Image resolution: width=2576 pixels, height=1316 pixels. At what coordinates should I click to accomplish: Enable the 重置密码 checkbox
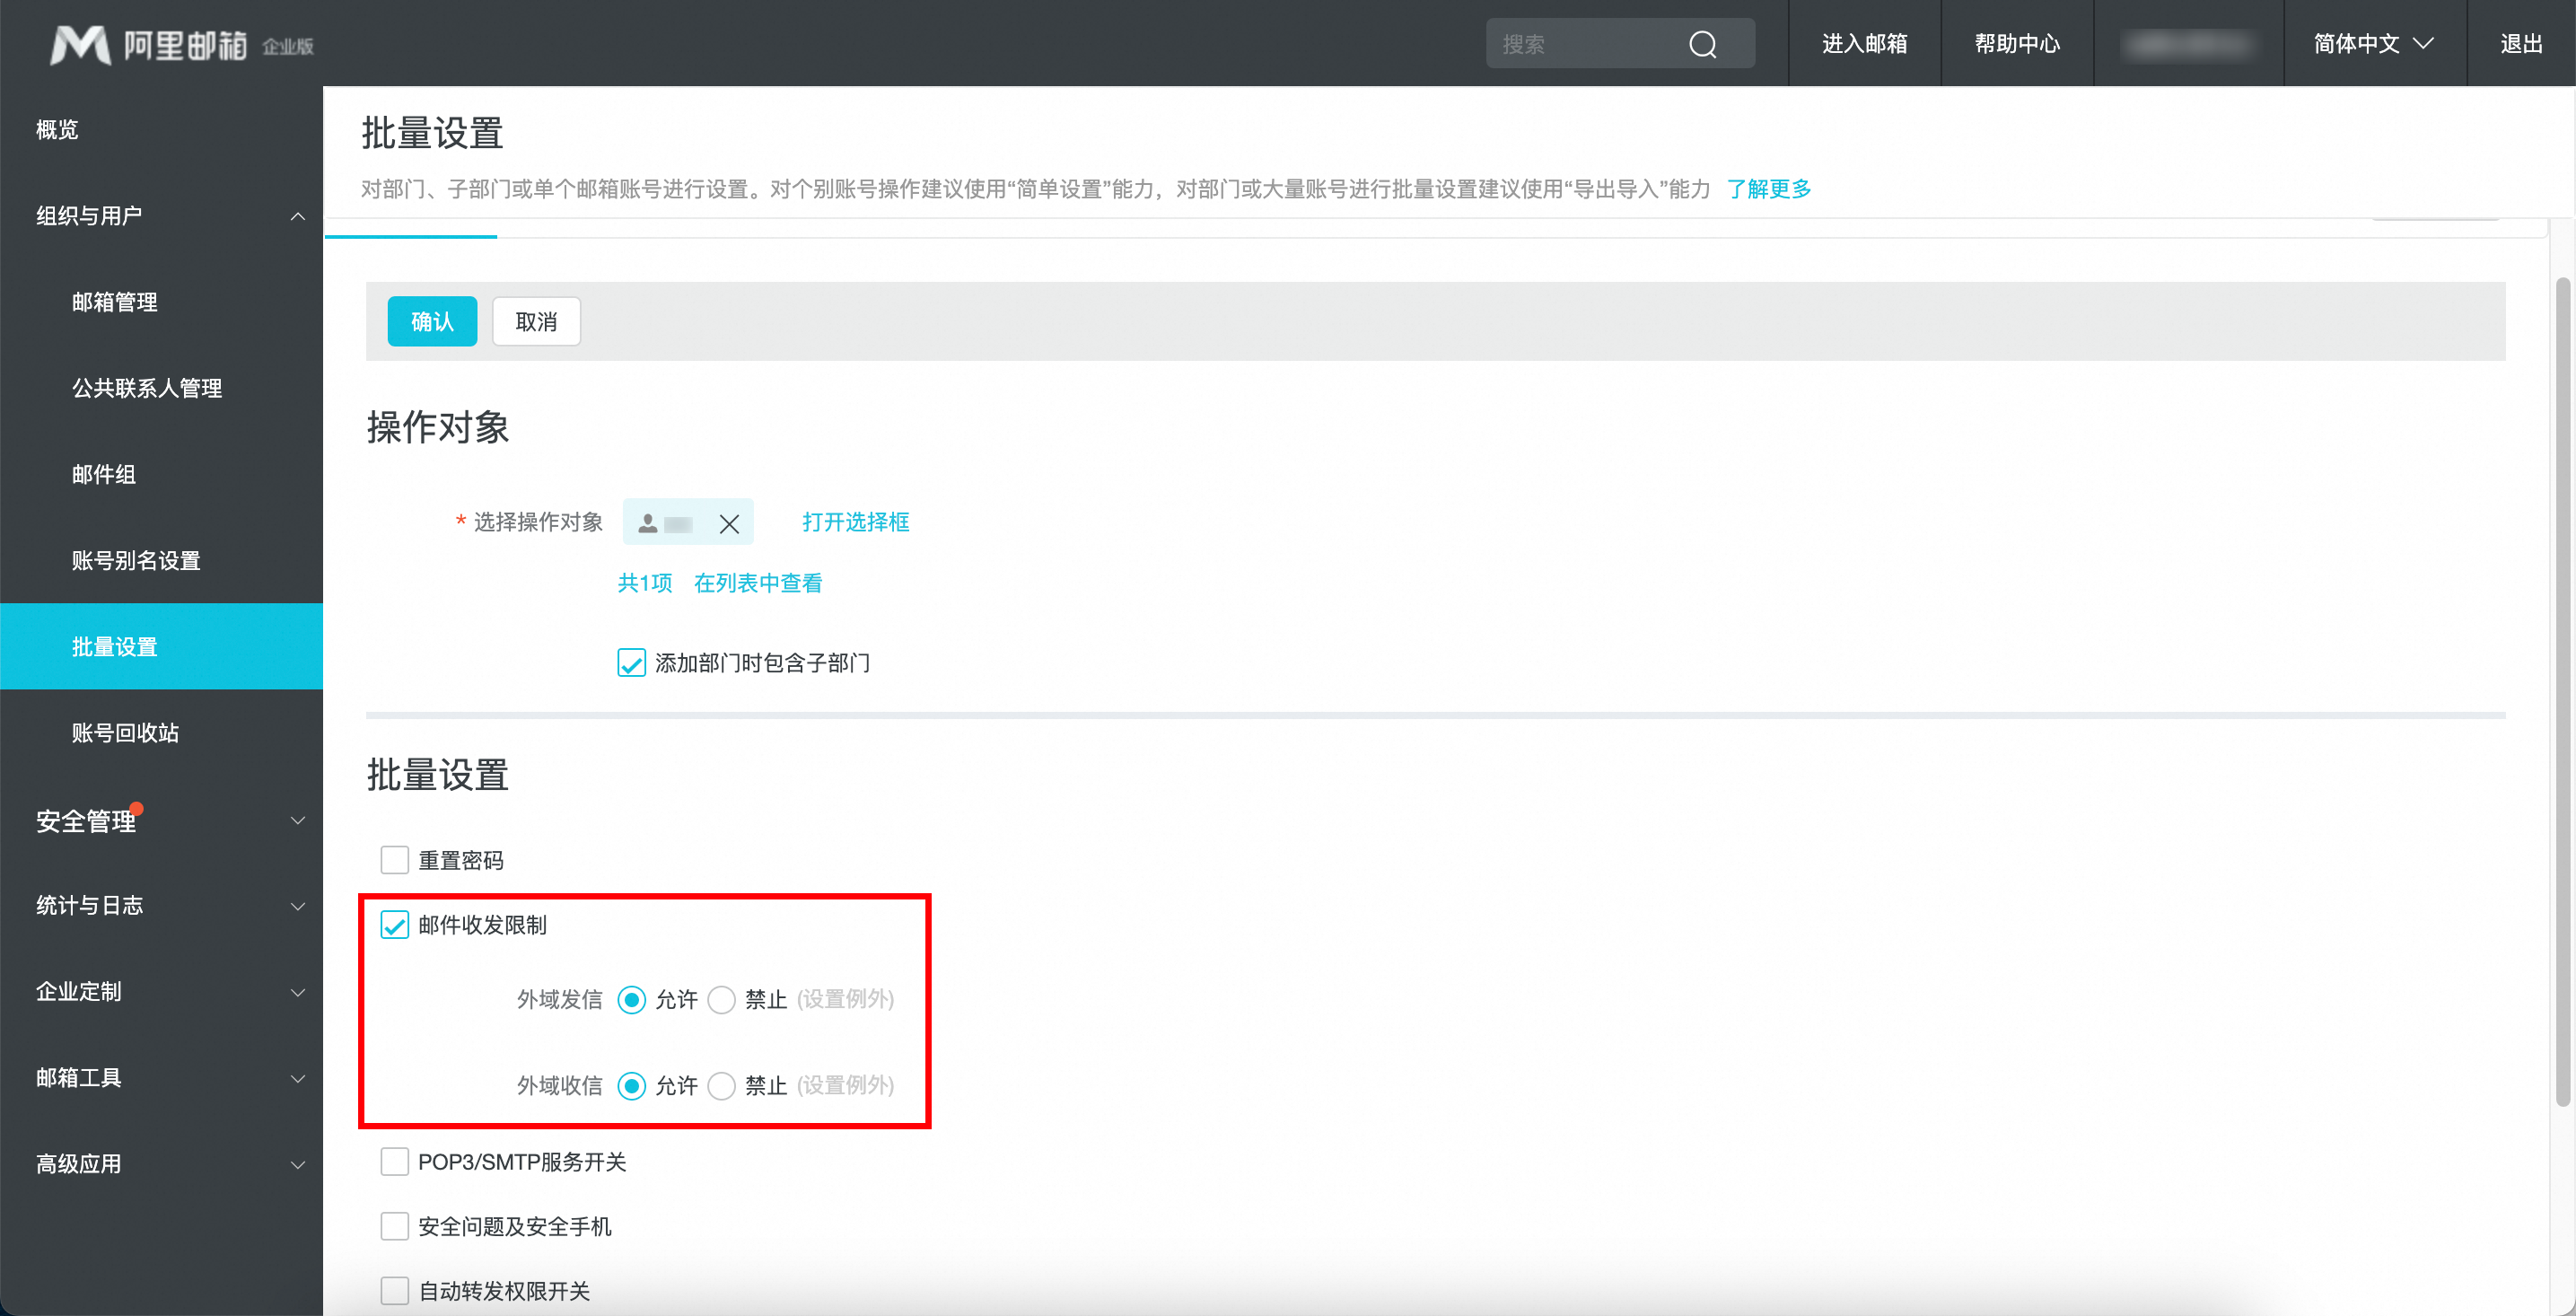click(x=395, y=860)
